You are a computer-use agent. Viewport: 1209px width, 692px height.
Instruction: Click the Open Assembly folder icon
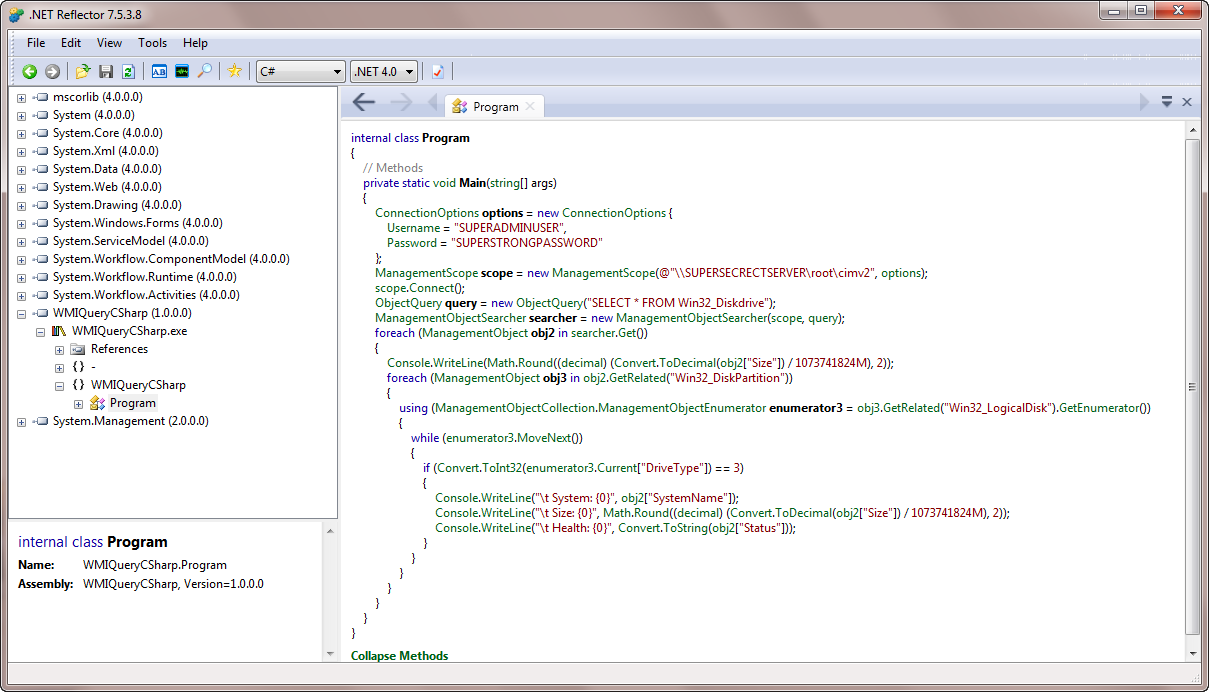pyautogui.click(x=83, y=71)
